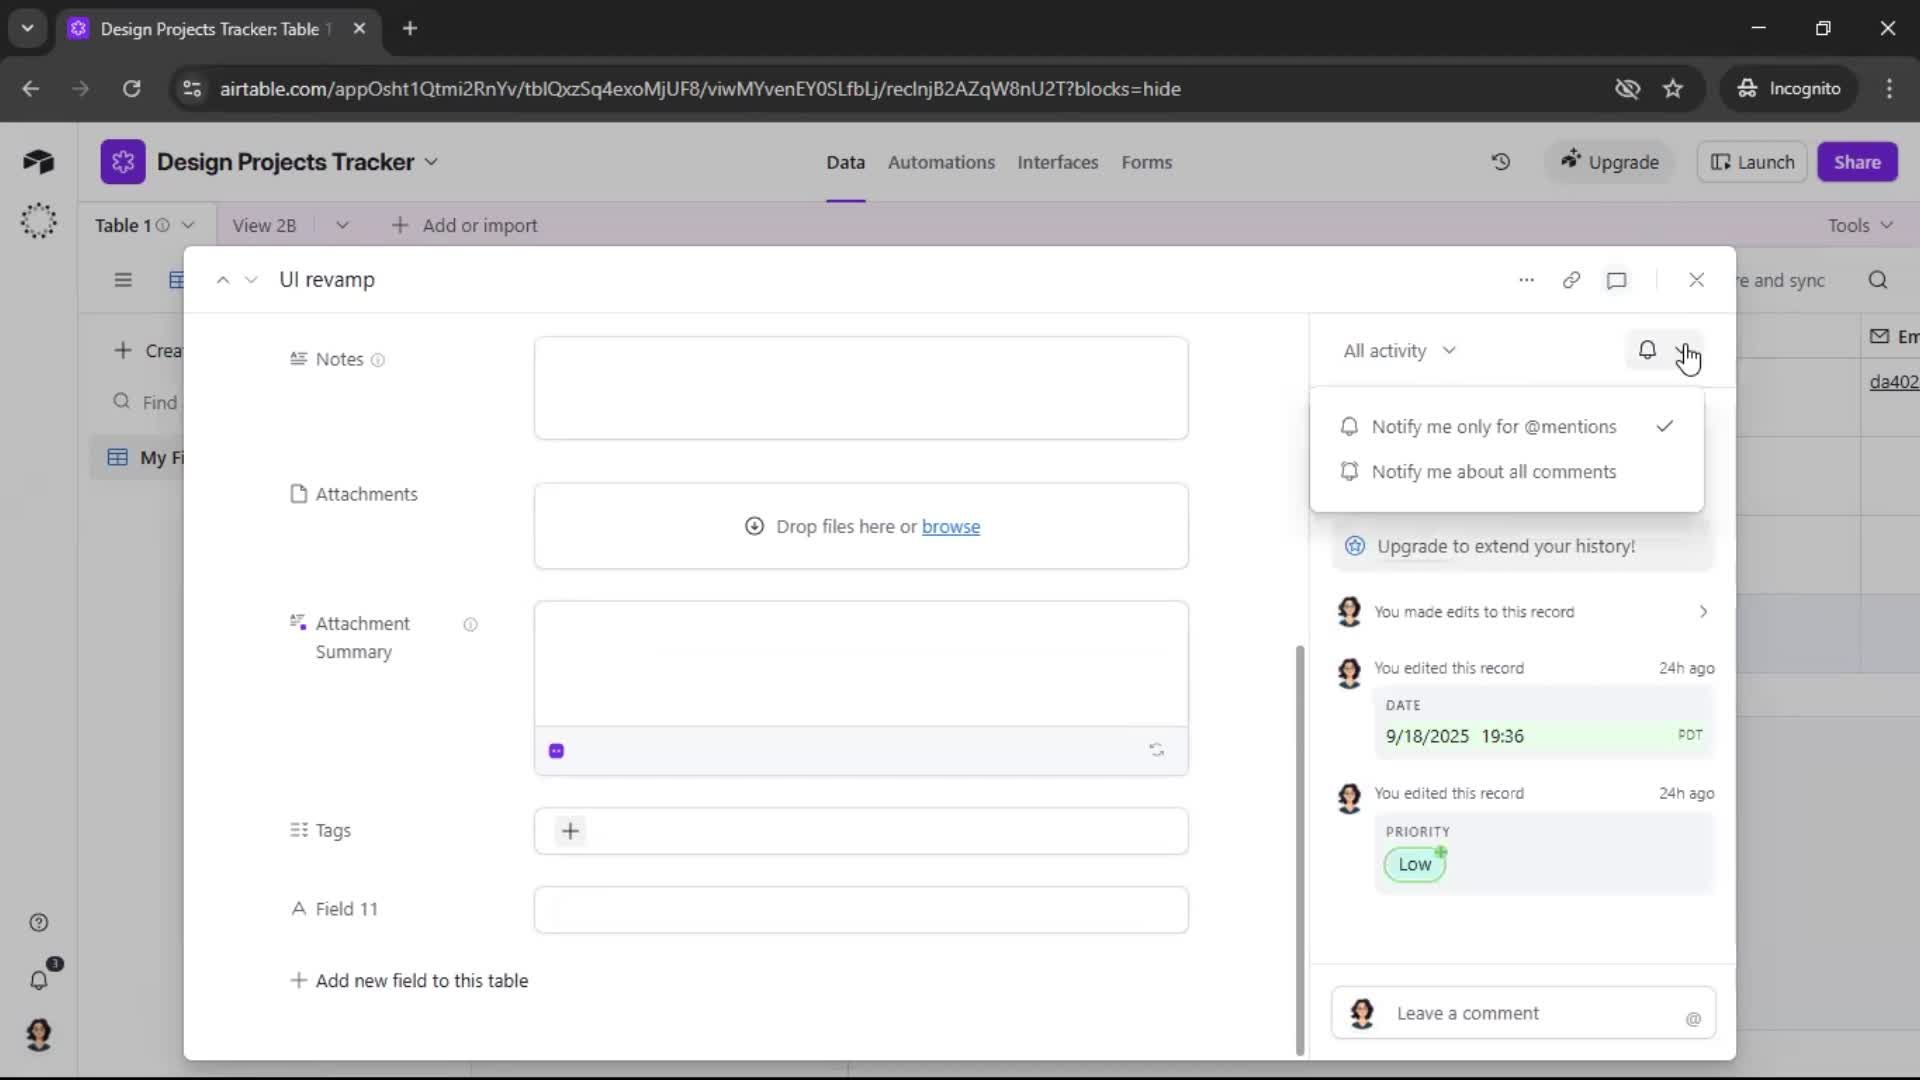Open the search magnifier in toolbar
Image resolution: width=1920 pixels, height=1080 pixels.
click(1878, 280)
